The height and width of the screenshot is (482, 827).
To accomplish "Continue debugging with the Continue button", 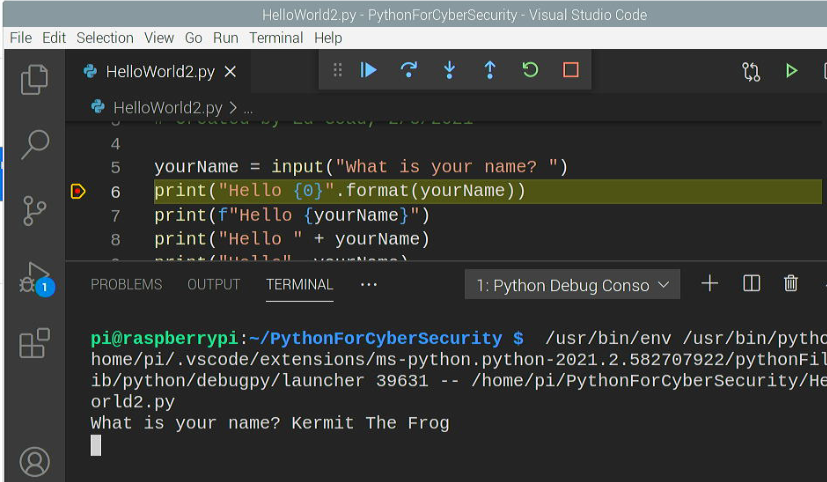I will (x=369, y=70).
